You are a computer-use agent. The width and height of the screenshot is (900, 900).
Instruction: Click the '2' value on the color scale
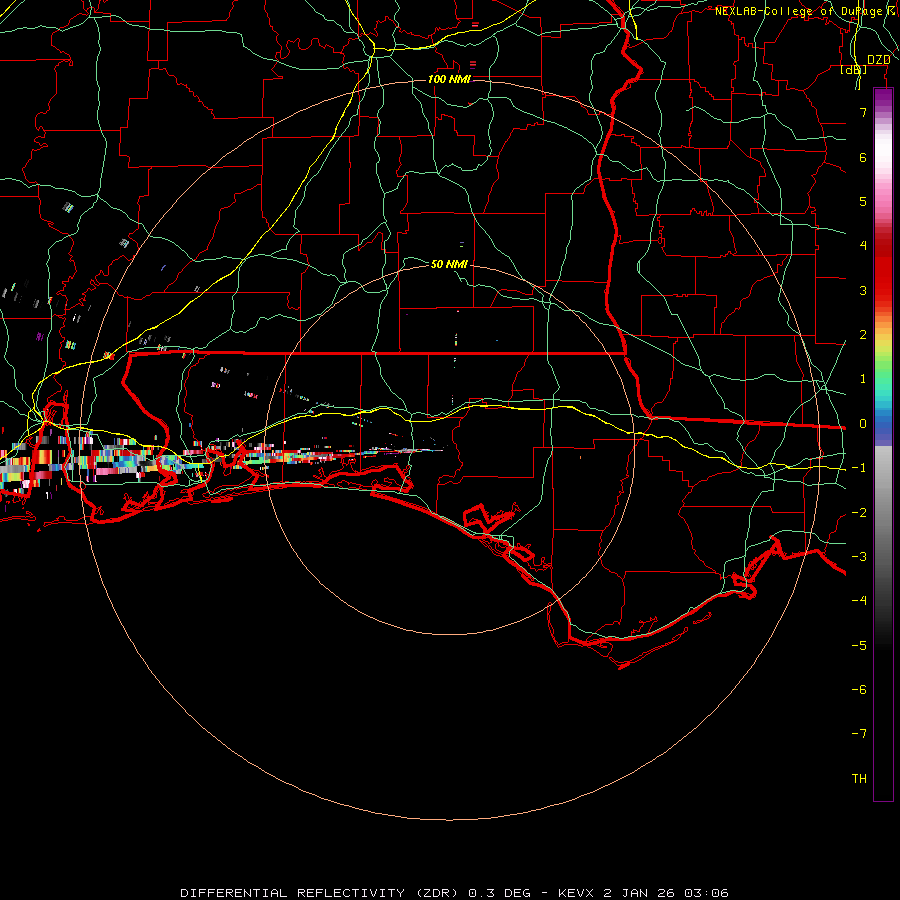[x=863, y=335]
